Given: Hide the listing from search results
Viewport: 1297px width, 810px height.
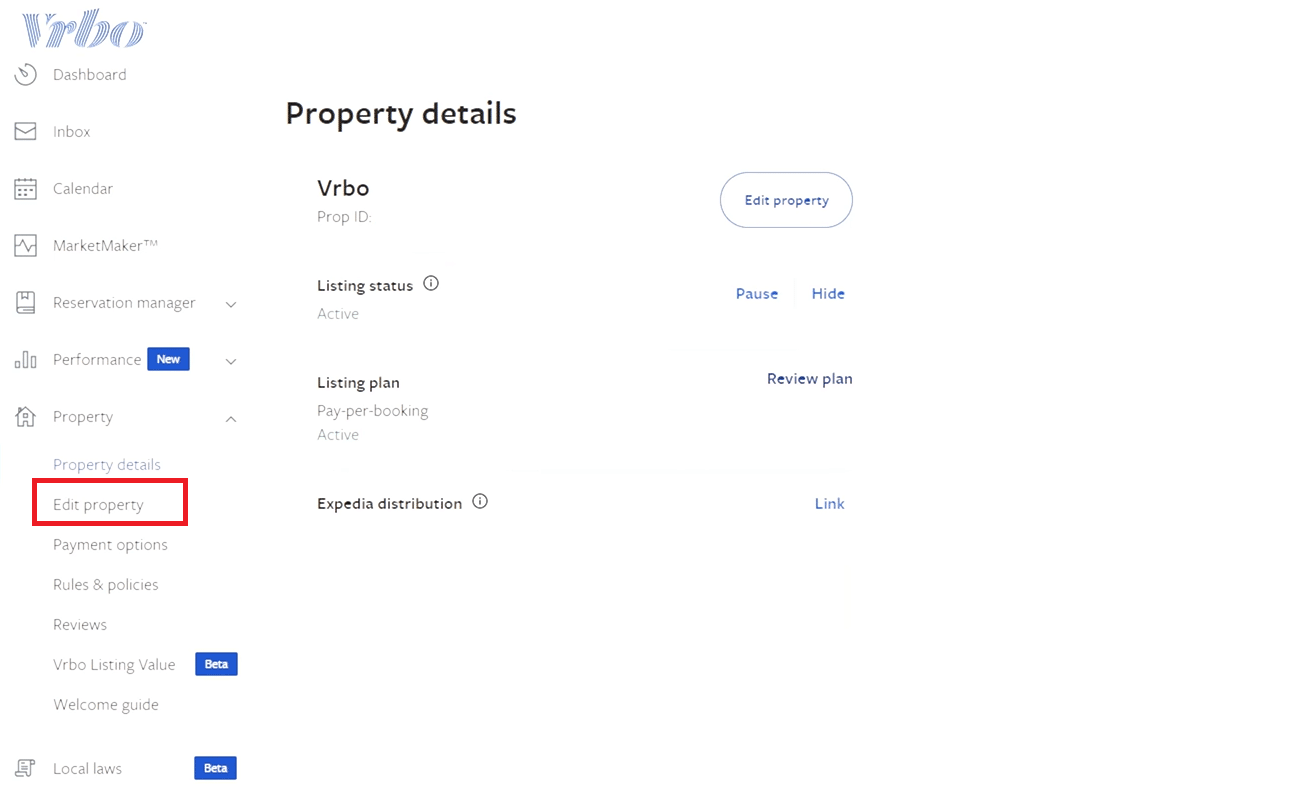Looking at the screenshot, I should click(x=828, y=293).
